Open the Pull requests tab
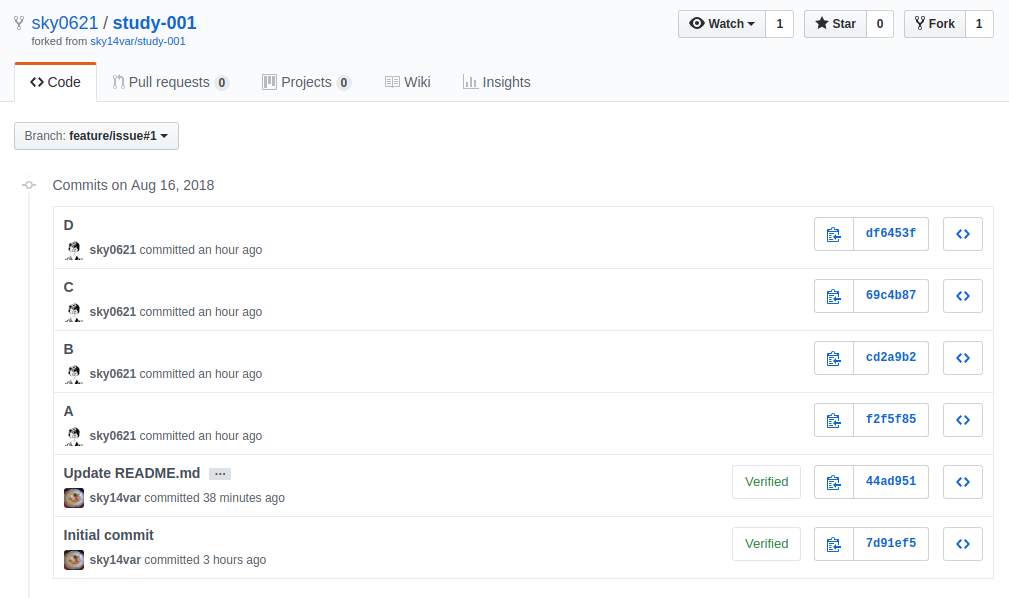The height and width of the screenshot is (598, 1009). tap(171, 82)
